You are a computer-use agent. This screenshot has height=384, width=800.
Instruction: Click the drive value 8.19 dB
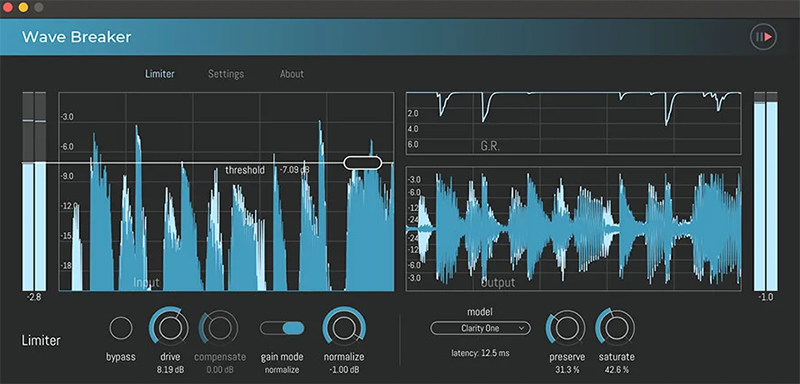(169, 370)
